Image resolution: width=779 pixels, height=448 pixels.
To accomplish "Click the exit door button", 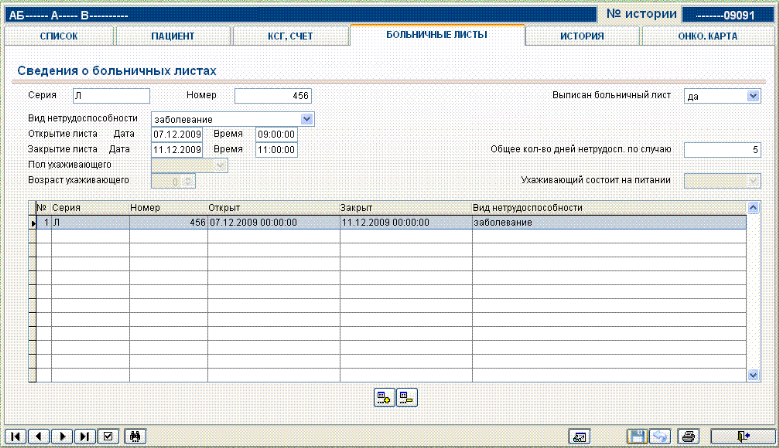I will pyautogui.click(x=741, y=436).
